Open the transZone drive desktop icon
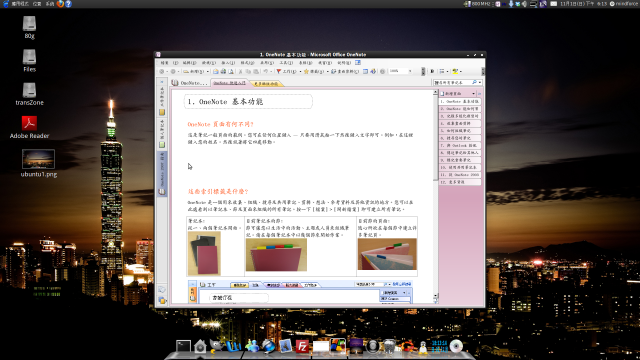Screen dimensions: 640x360 [29, 93]
